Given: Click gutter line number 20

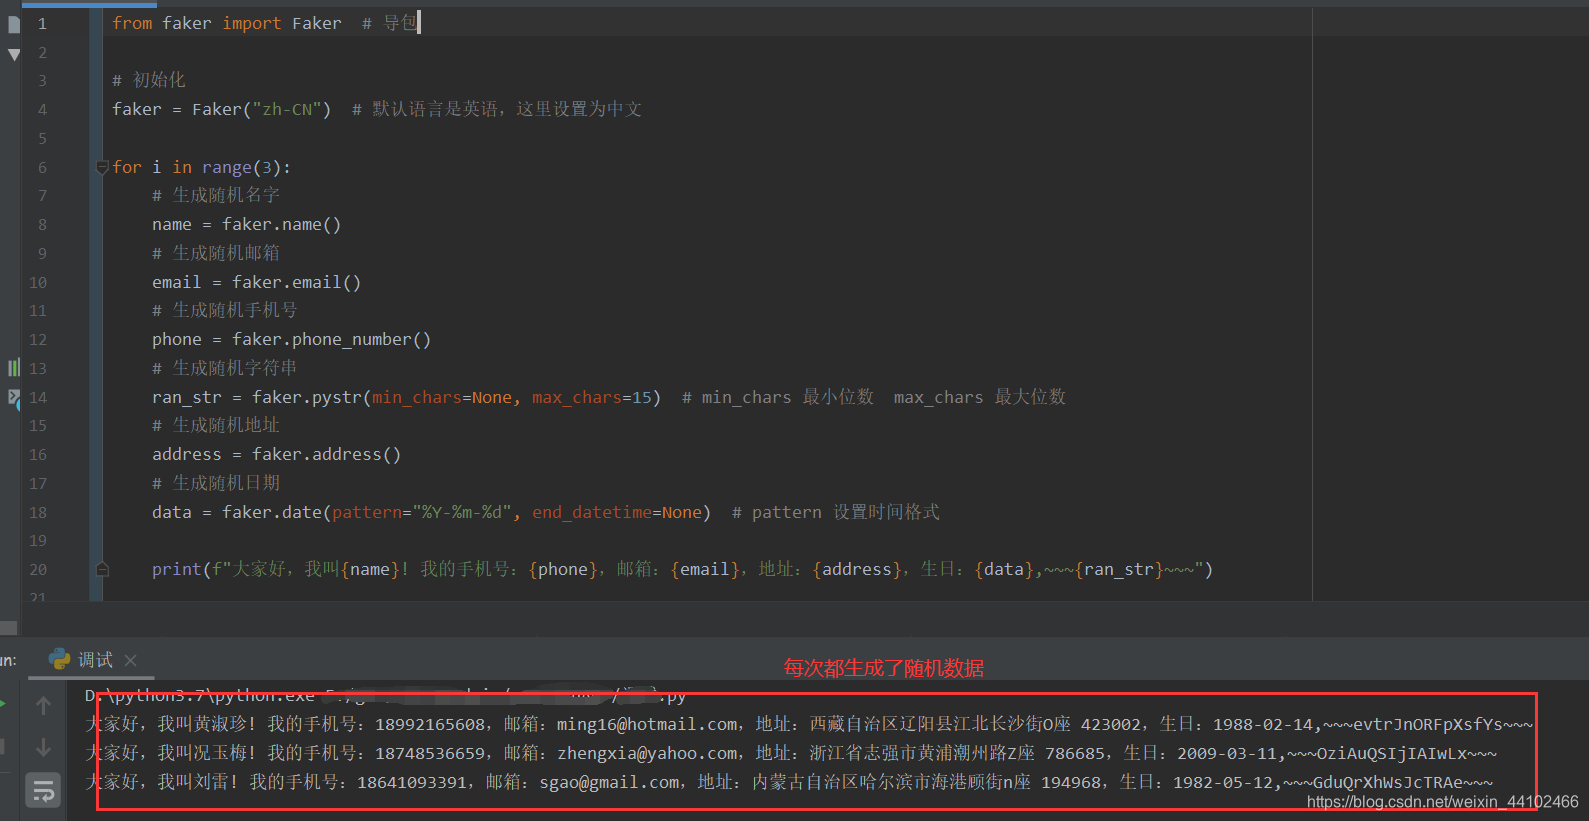Looking at the screenshot, I should click(x=38, y=569).
